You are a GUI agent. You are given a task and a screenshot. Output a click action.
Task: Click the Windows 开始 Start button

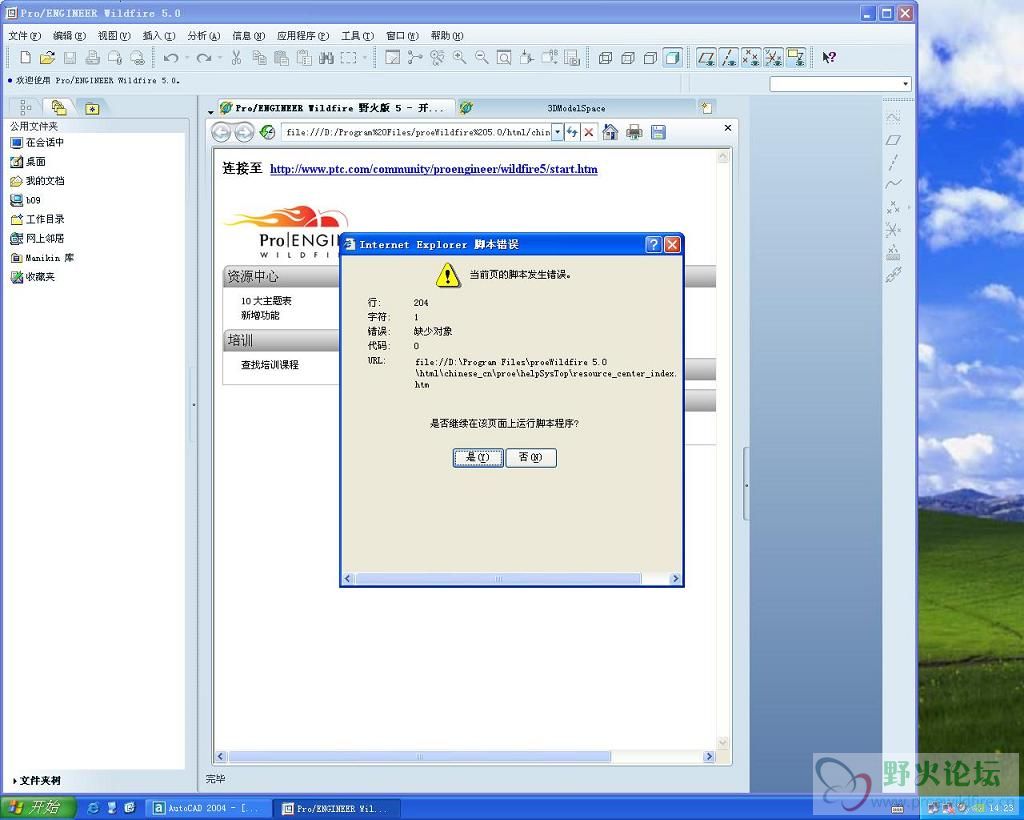click(x=37, y=808)
